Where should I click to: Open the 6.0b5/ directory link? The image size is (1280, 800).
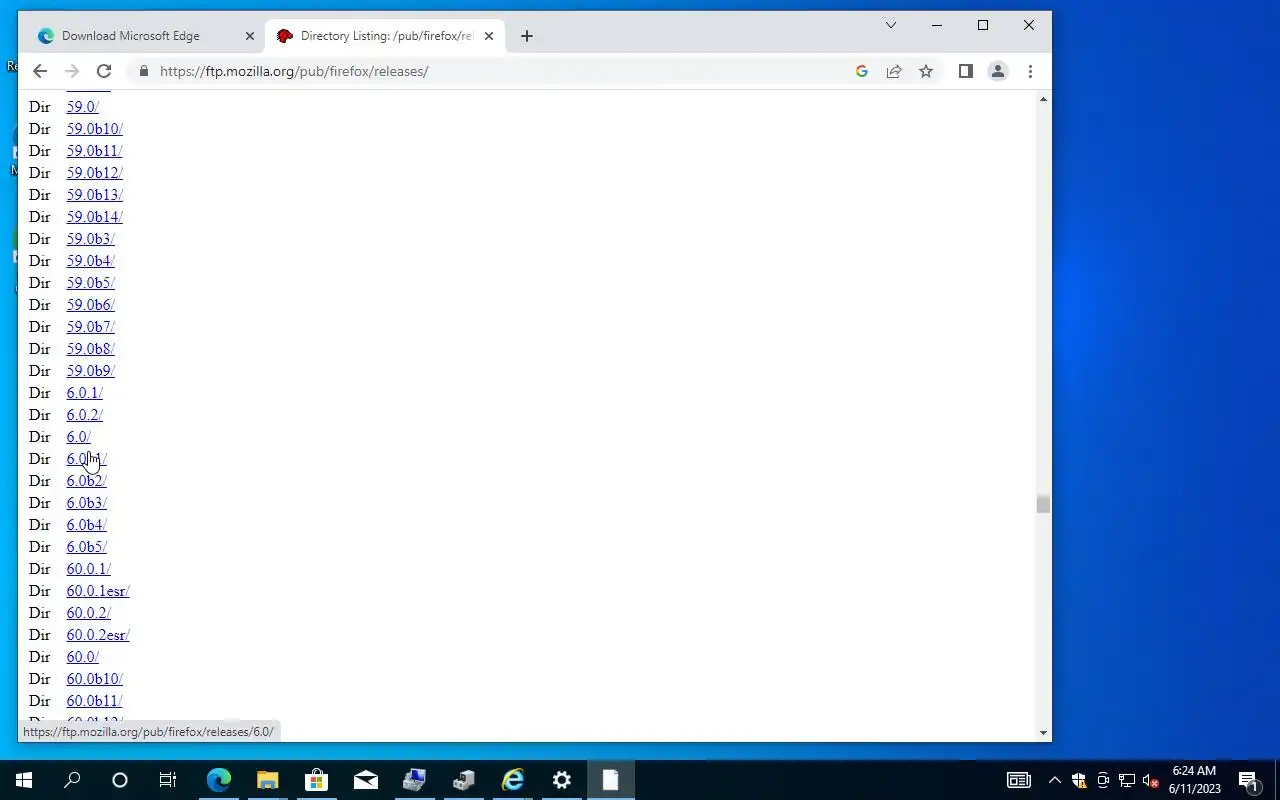point(87,547)
